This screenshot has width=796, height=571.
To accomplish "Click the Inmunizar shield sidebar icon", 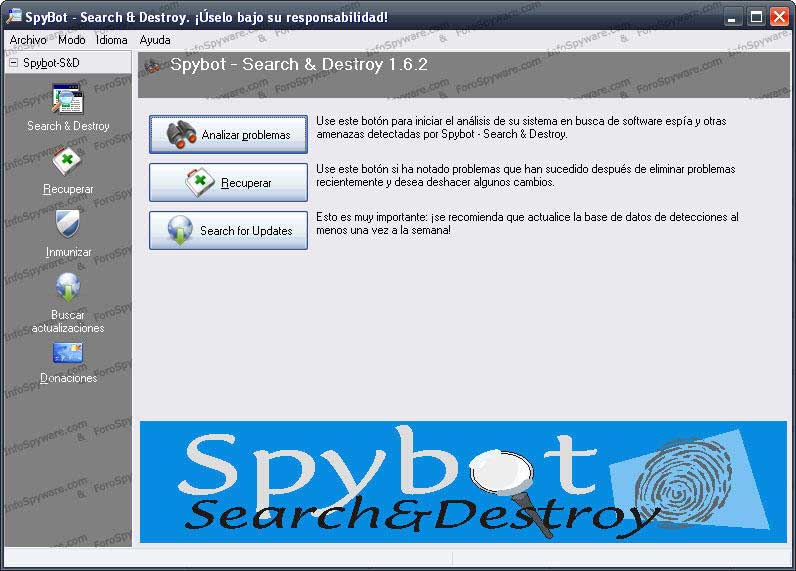I will (x=68, y=224).
